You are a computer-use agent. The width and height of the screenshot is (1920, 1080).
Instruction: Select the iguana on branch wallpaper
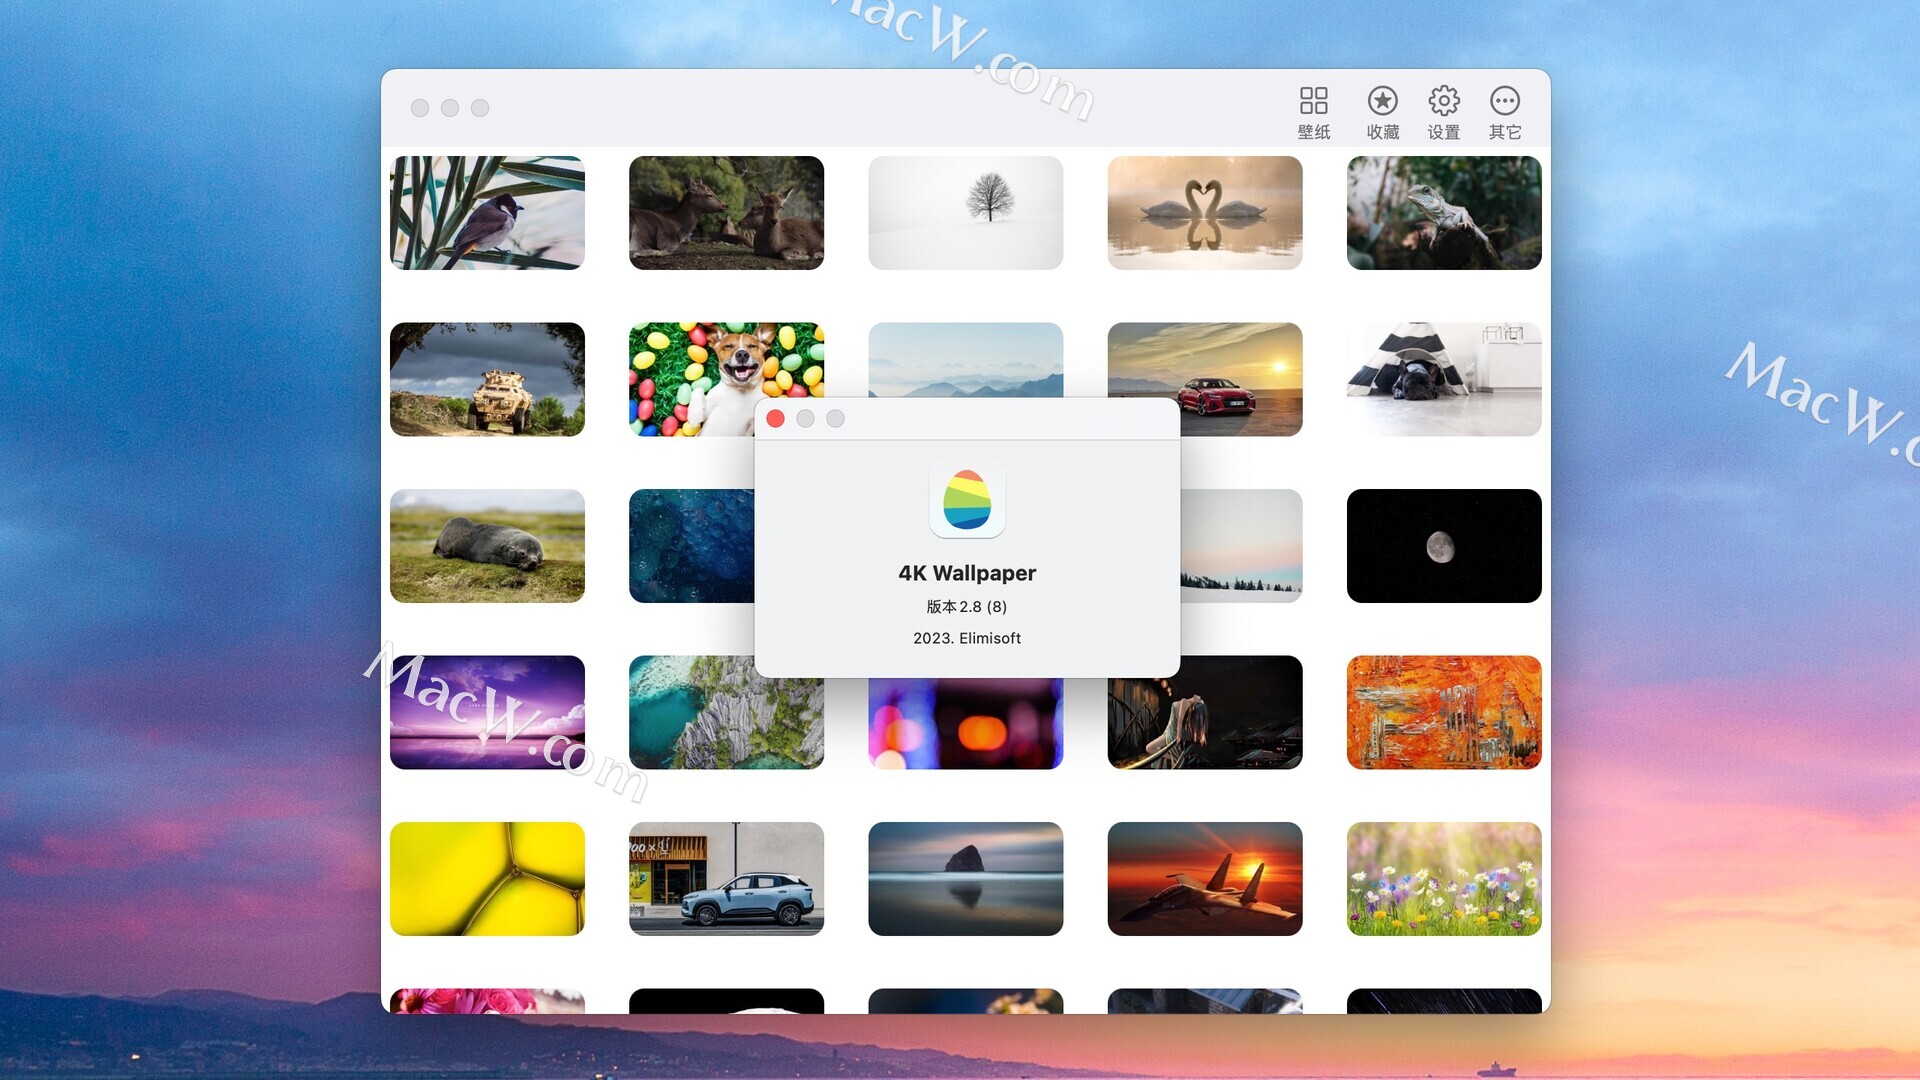click(x=1443, y=212)
